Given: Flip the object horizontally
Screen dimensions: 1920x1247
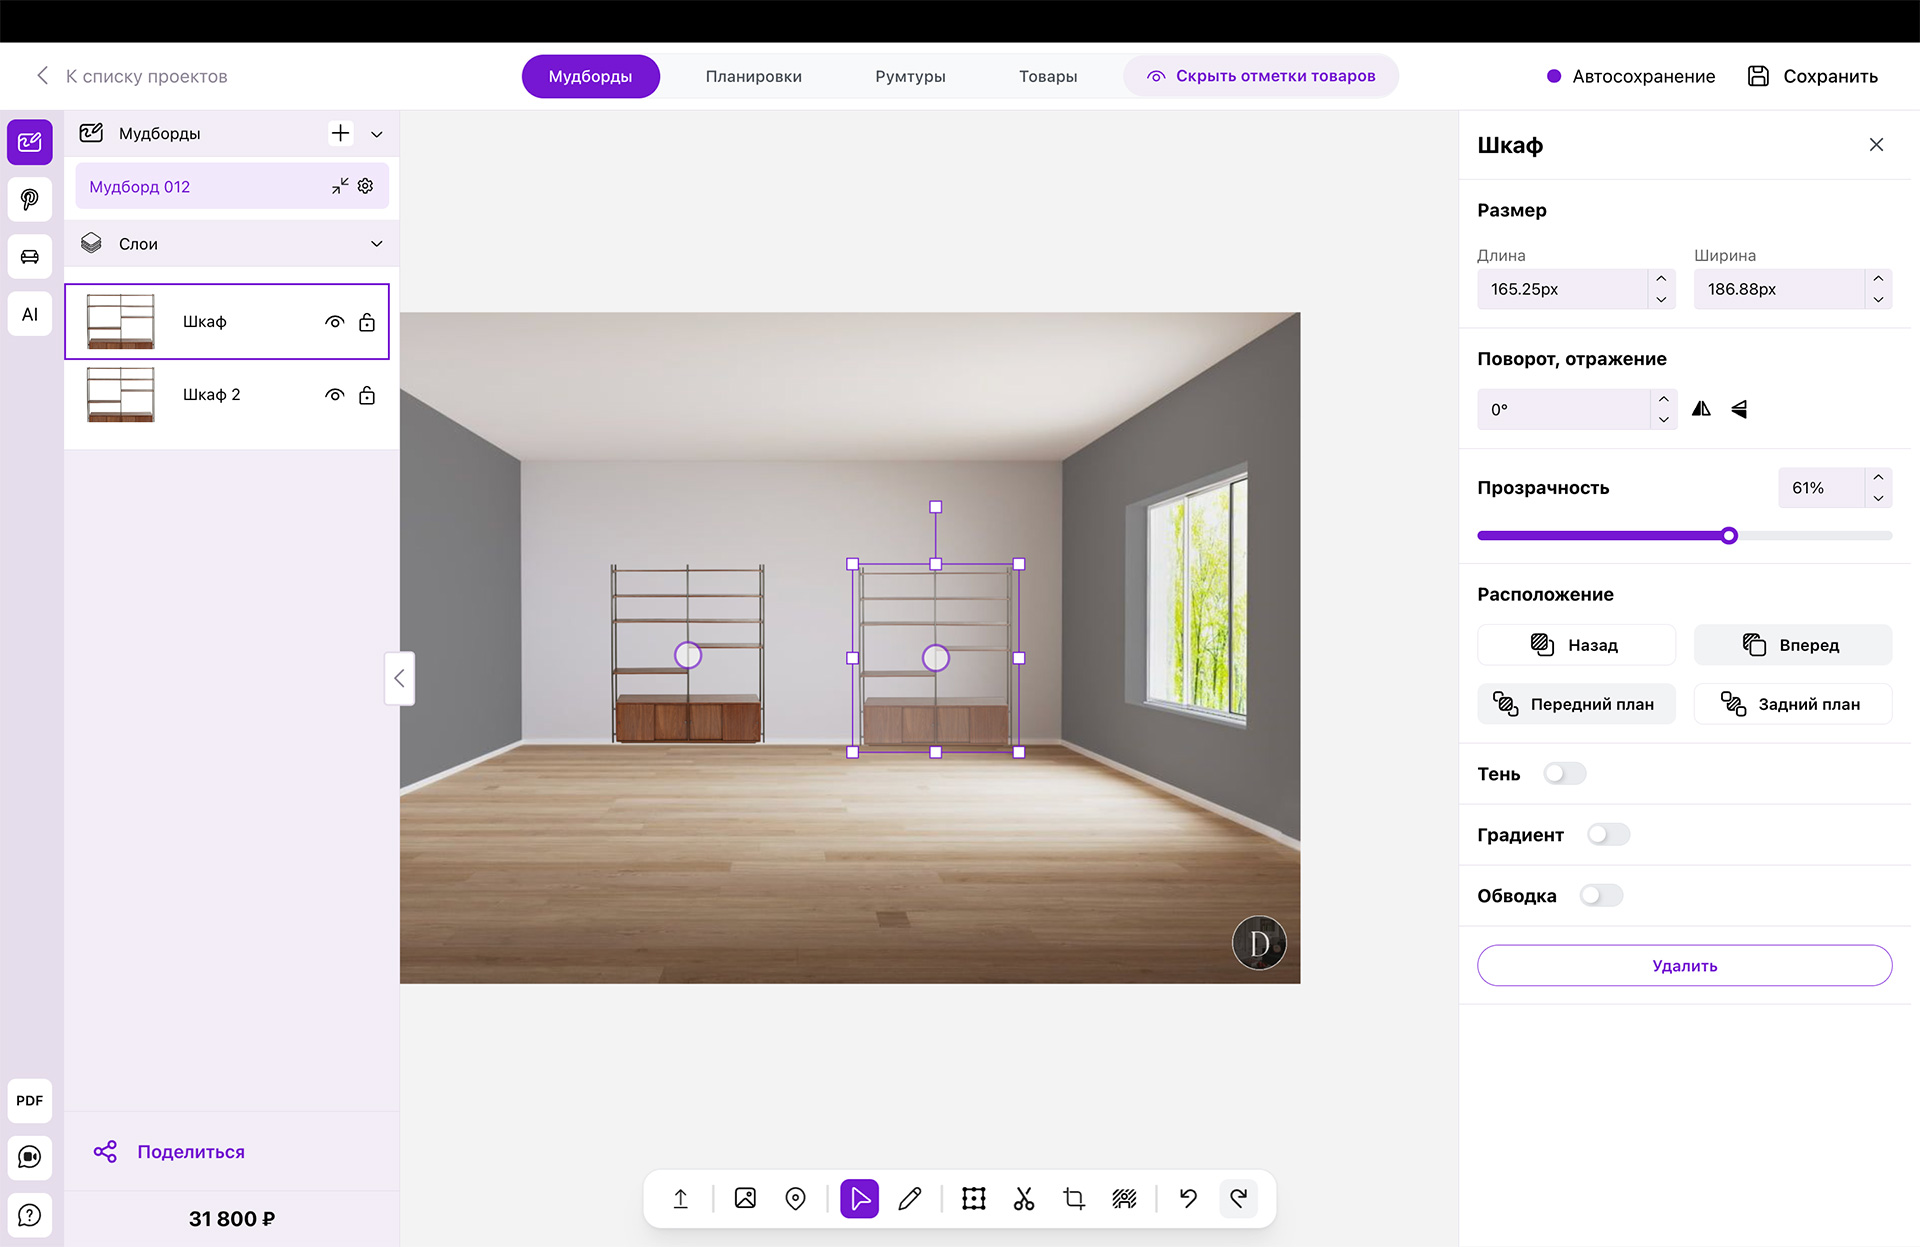Looking at the screenshot, I should pos(1701,409).
